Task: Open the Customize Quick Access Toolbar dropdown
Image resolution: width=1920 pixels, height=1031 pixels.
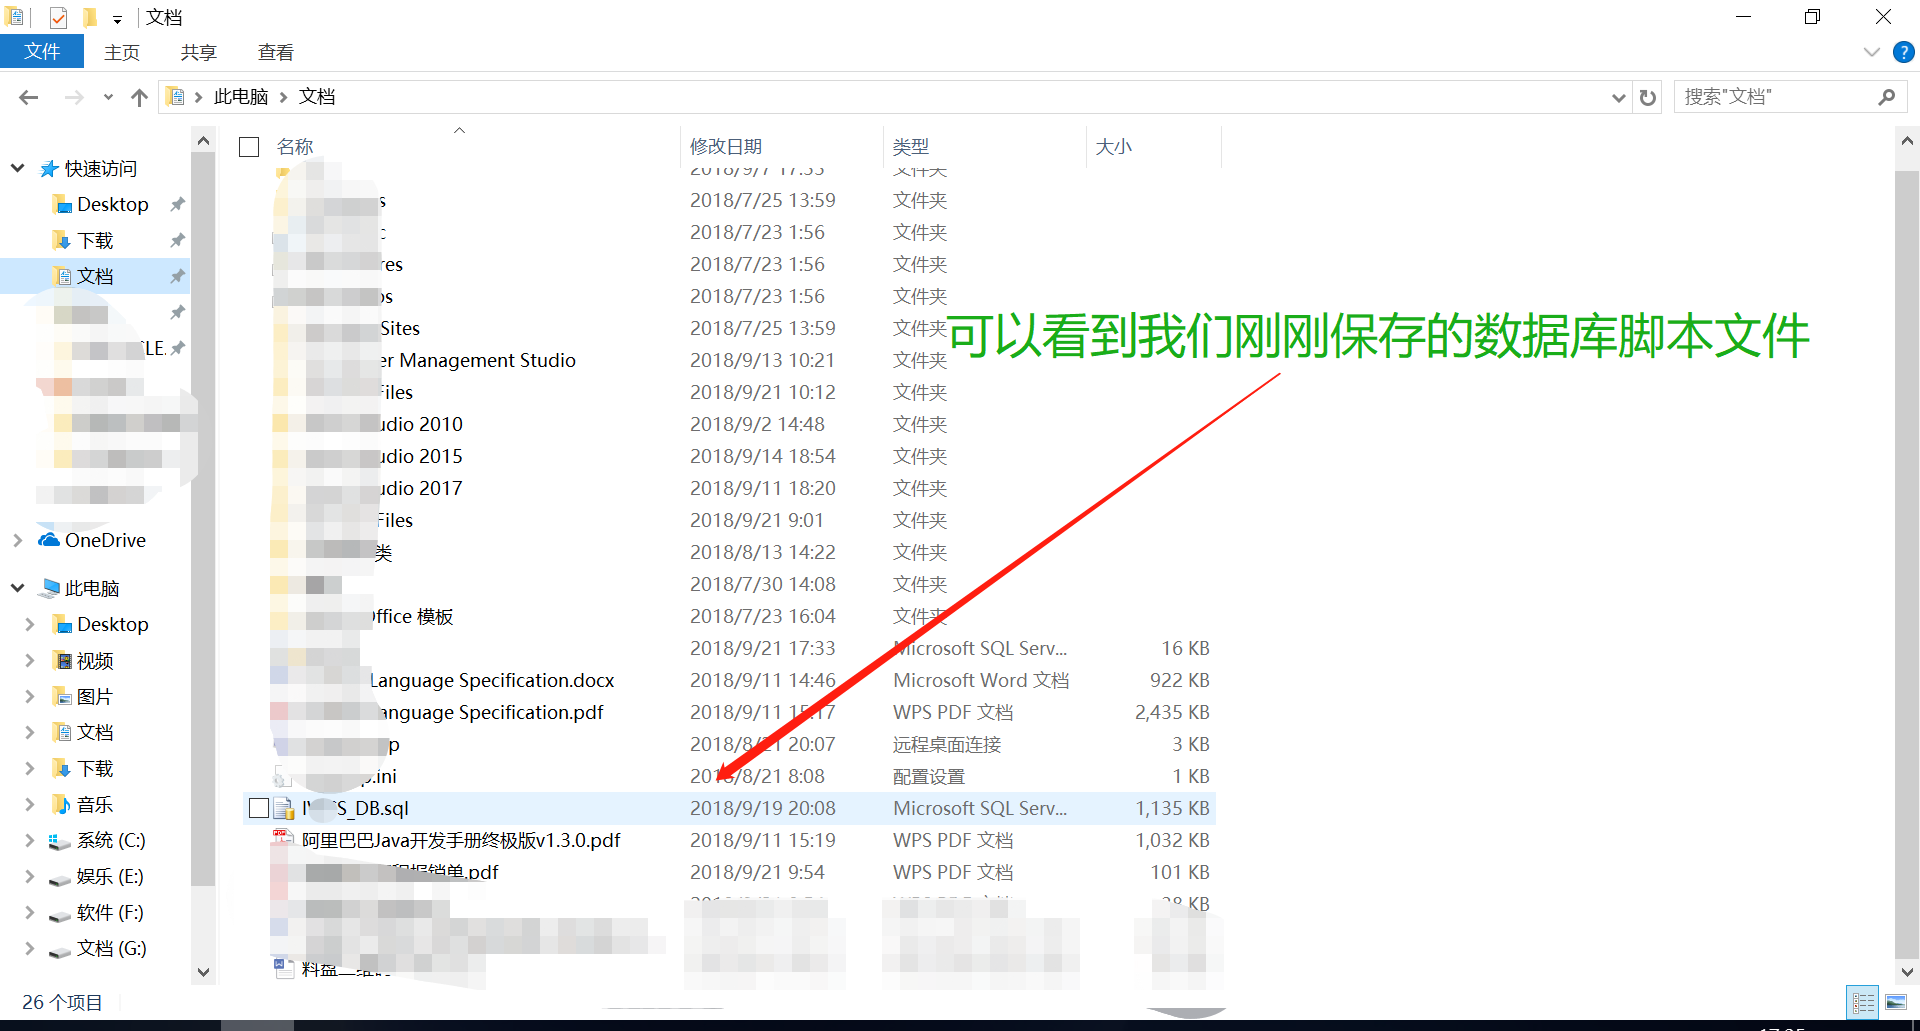Action: 117,19
